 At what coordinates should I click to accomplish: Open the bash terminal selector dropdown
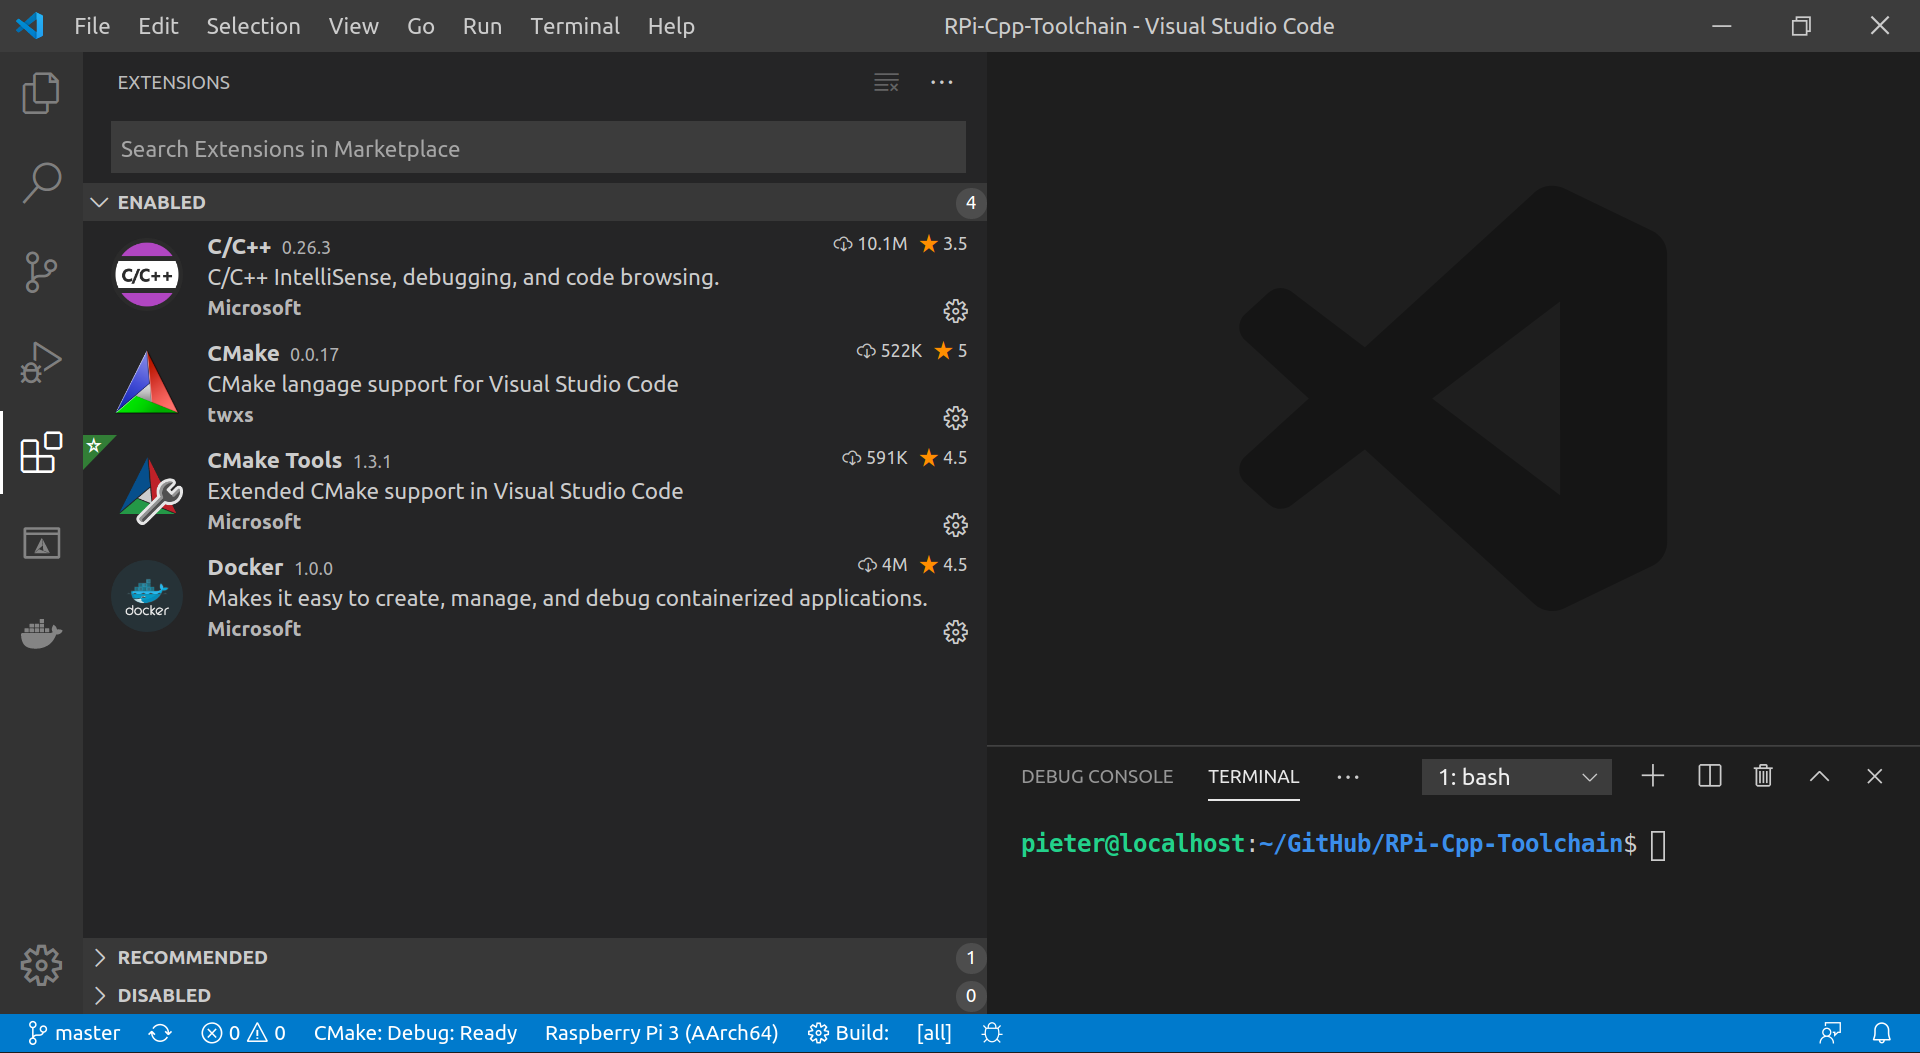tap(1517, 777)
